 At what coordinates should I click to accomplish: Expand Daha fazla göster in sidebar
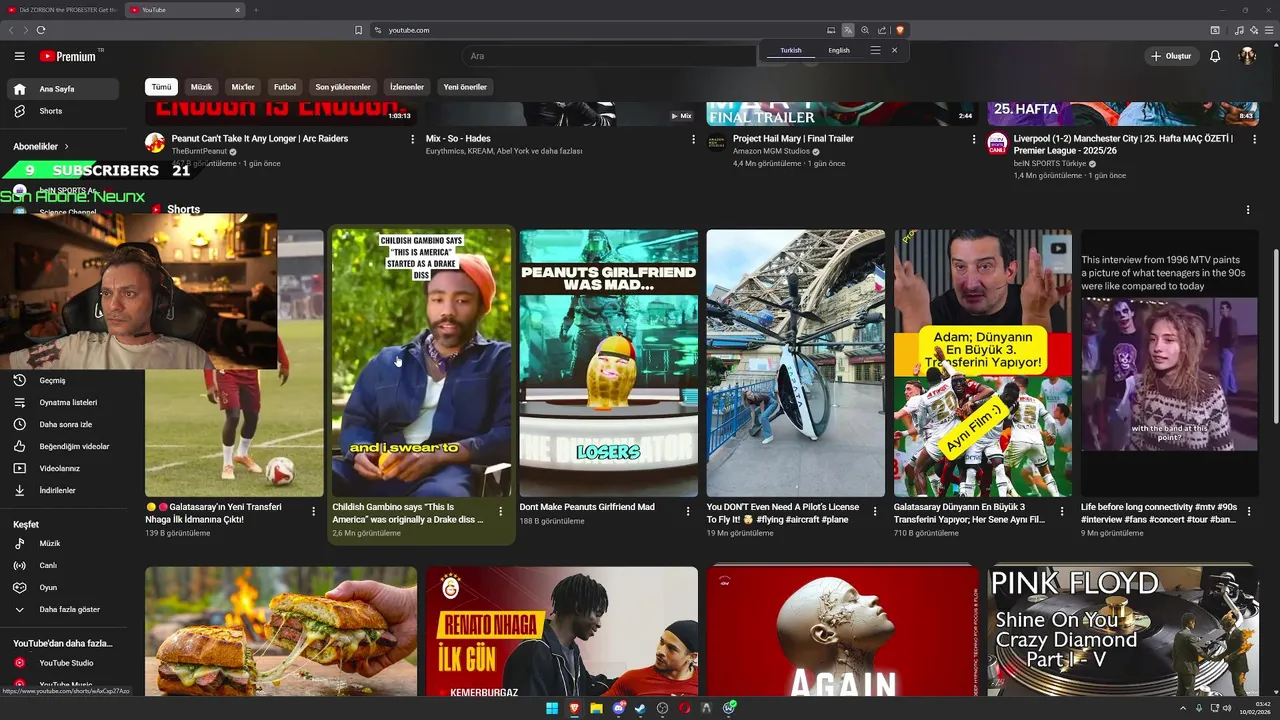tap(62, 609)
